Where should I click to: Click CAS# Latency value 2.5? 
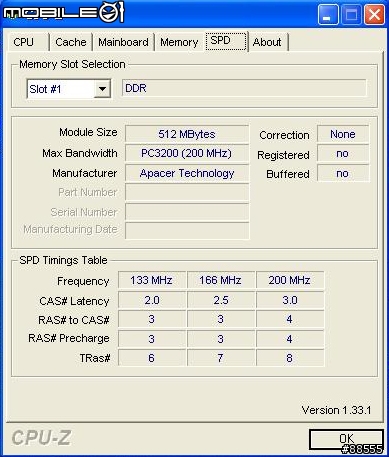[221, 300]
